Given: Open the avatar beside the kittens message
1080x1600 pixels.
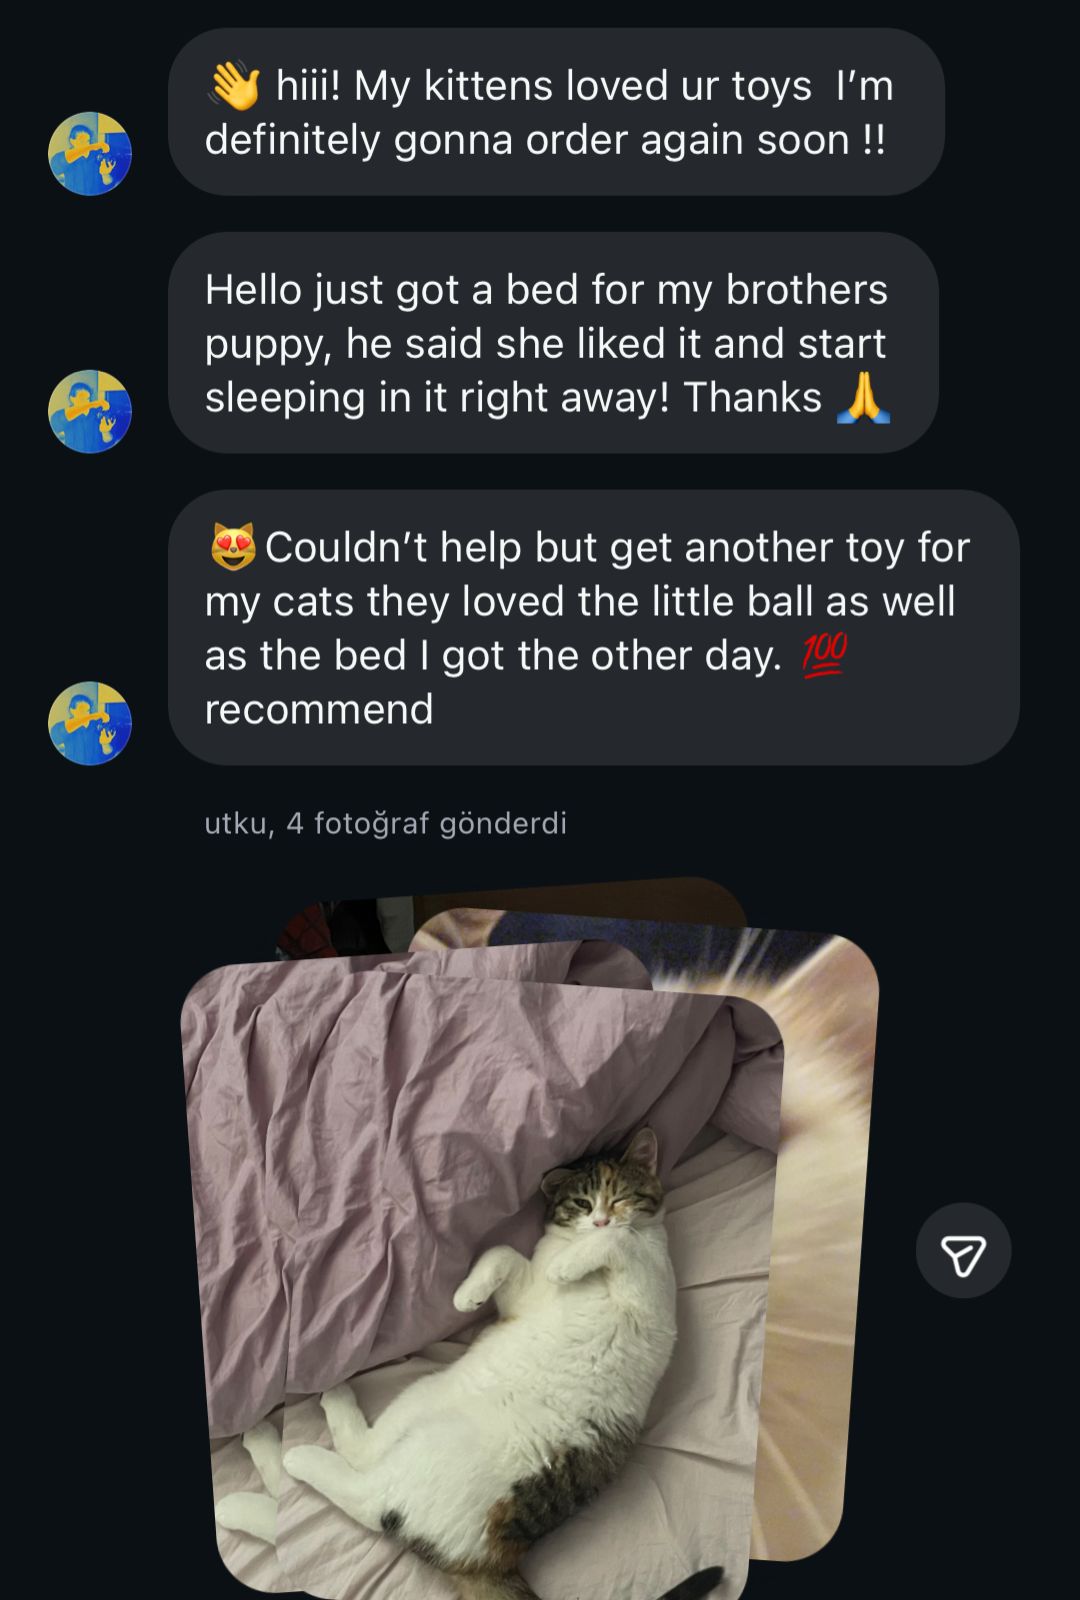Looking at the screenshot, I should tap(90, 153).
